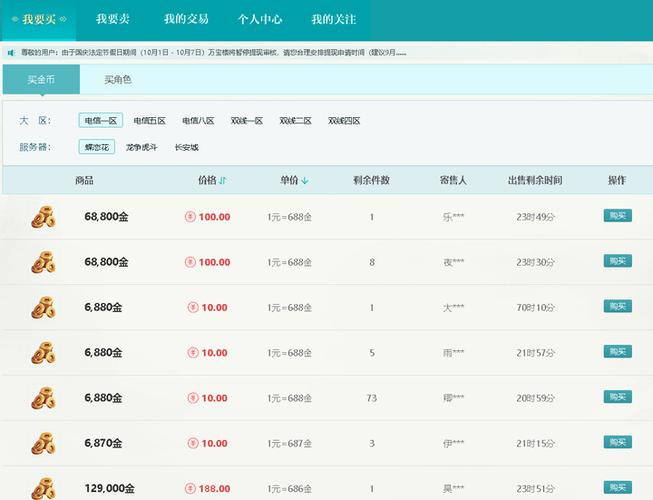Sort listings by 价格 column arrows
Viewport: 653px width, 500px height.
(x=222, y=180)
